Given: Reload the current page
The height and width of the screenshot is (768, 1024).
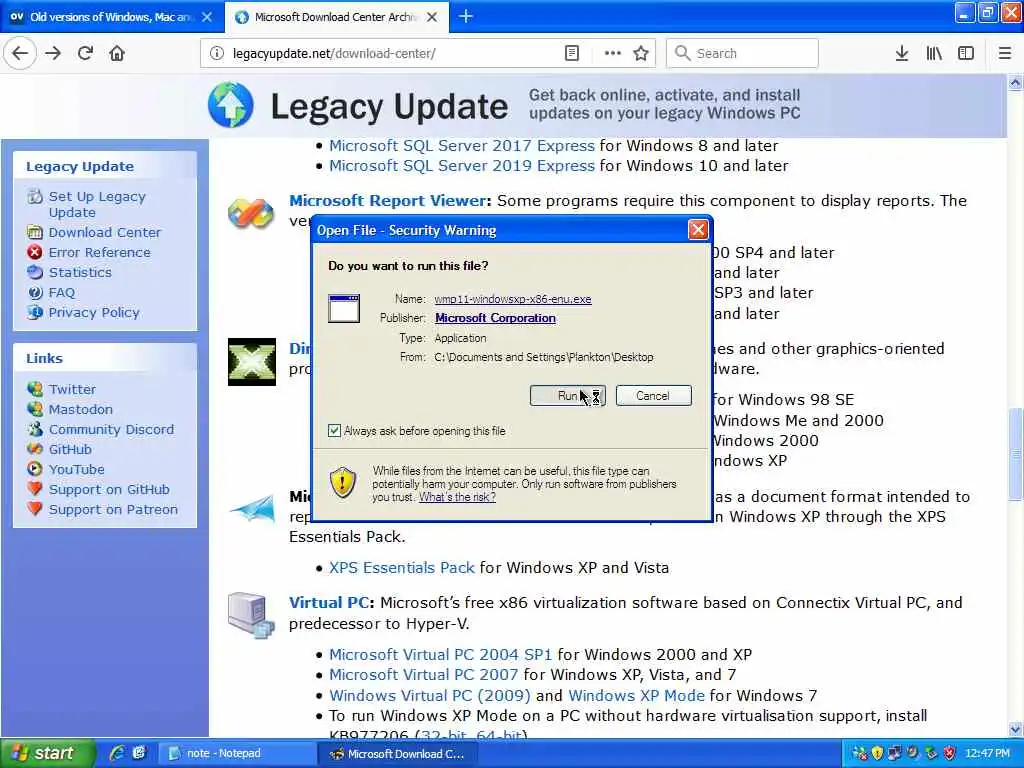Looking at the screenshot, I should click(x=86, y=53).
